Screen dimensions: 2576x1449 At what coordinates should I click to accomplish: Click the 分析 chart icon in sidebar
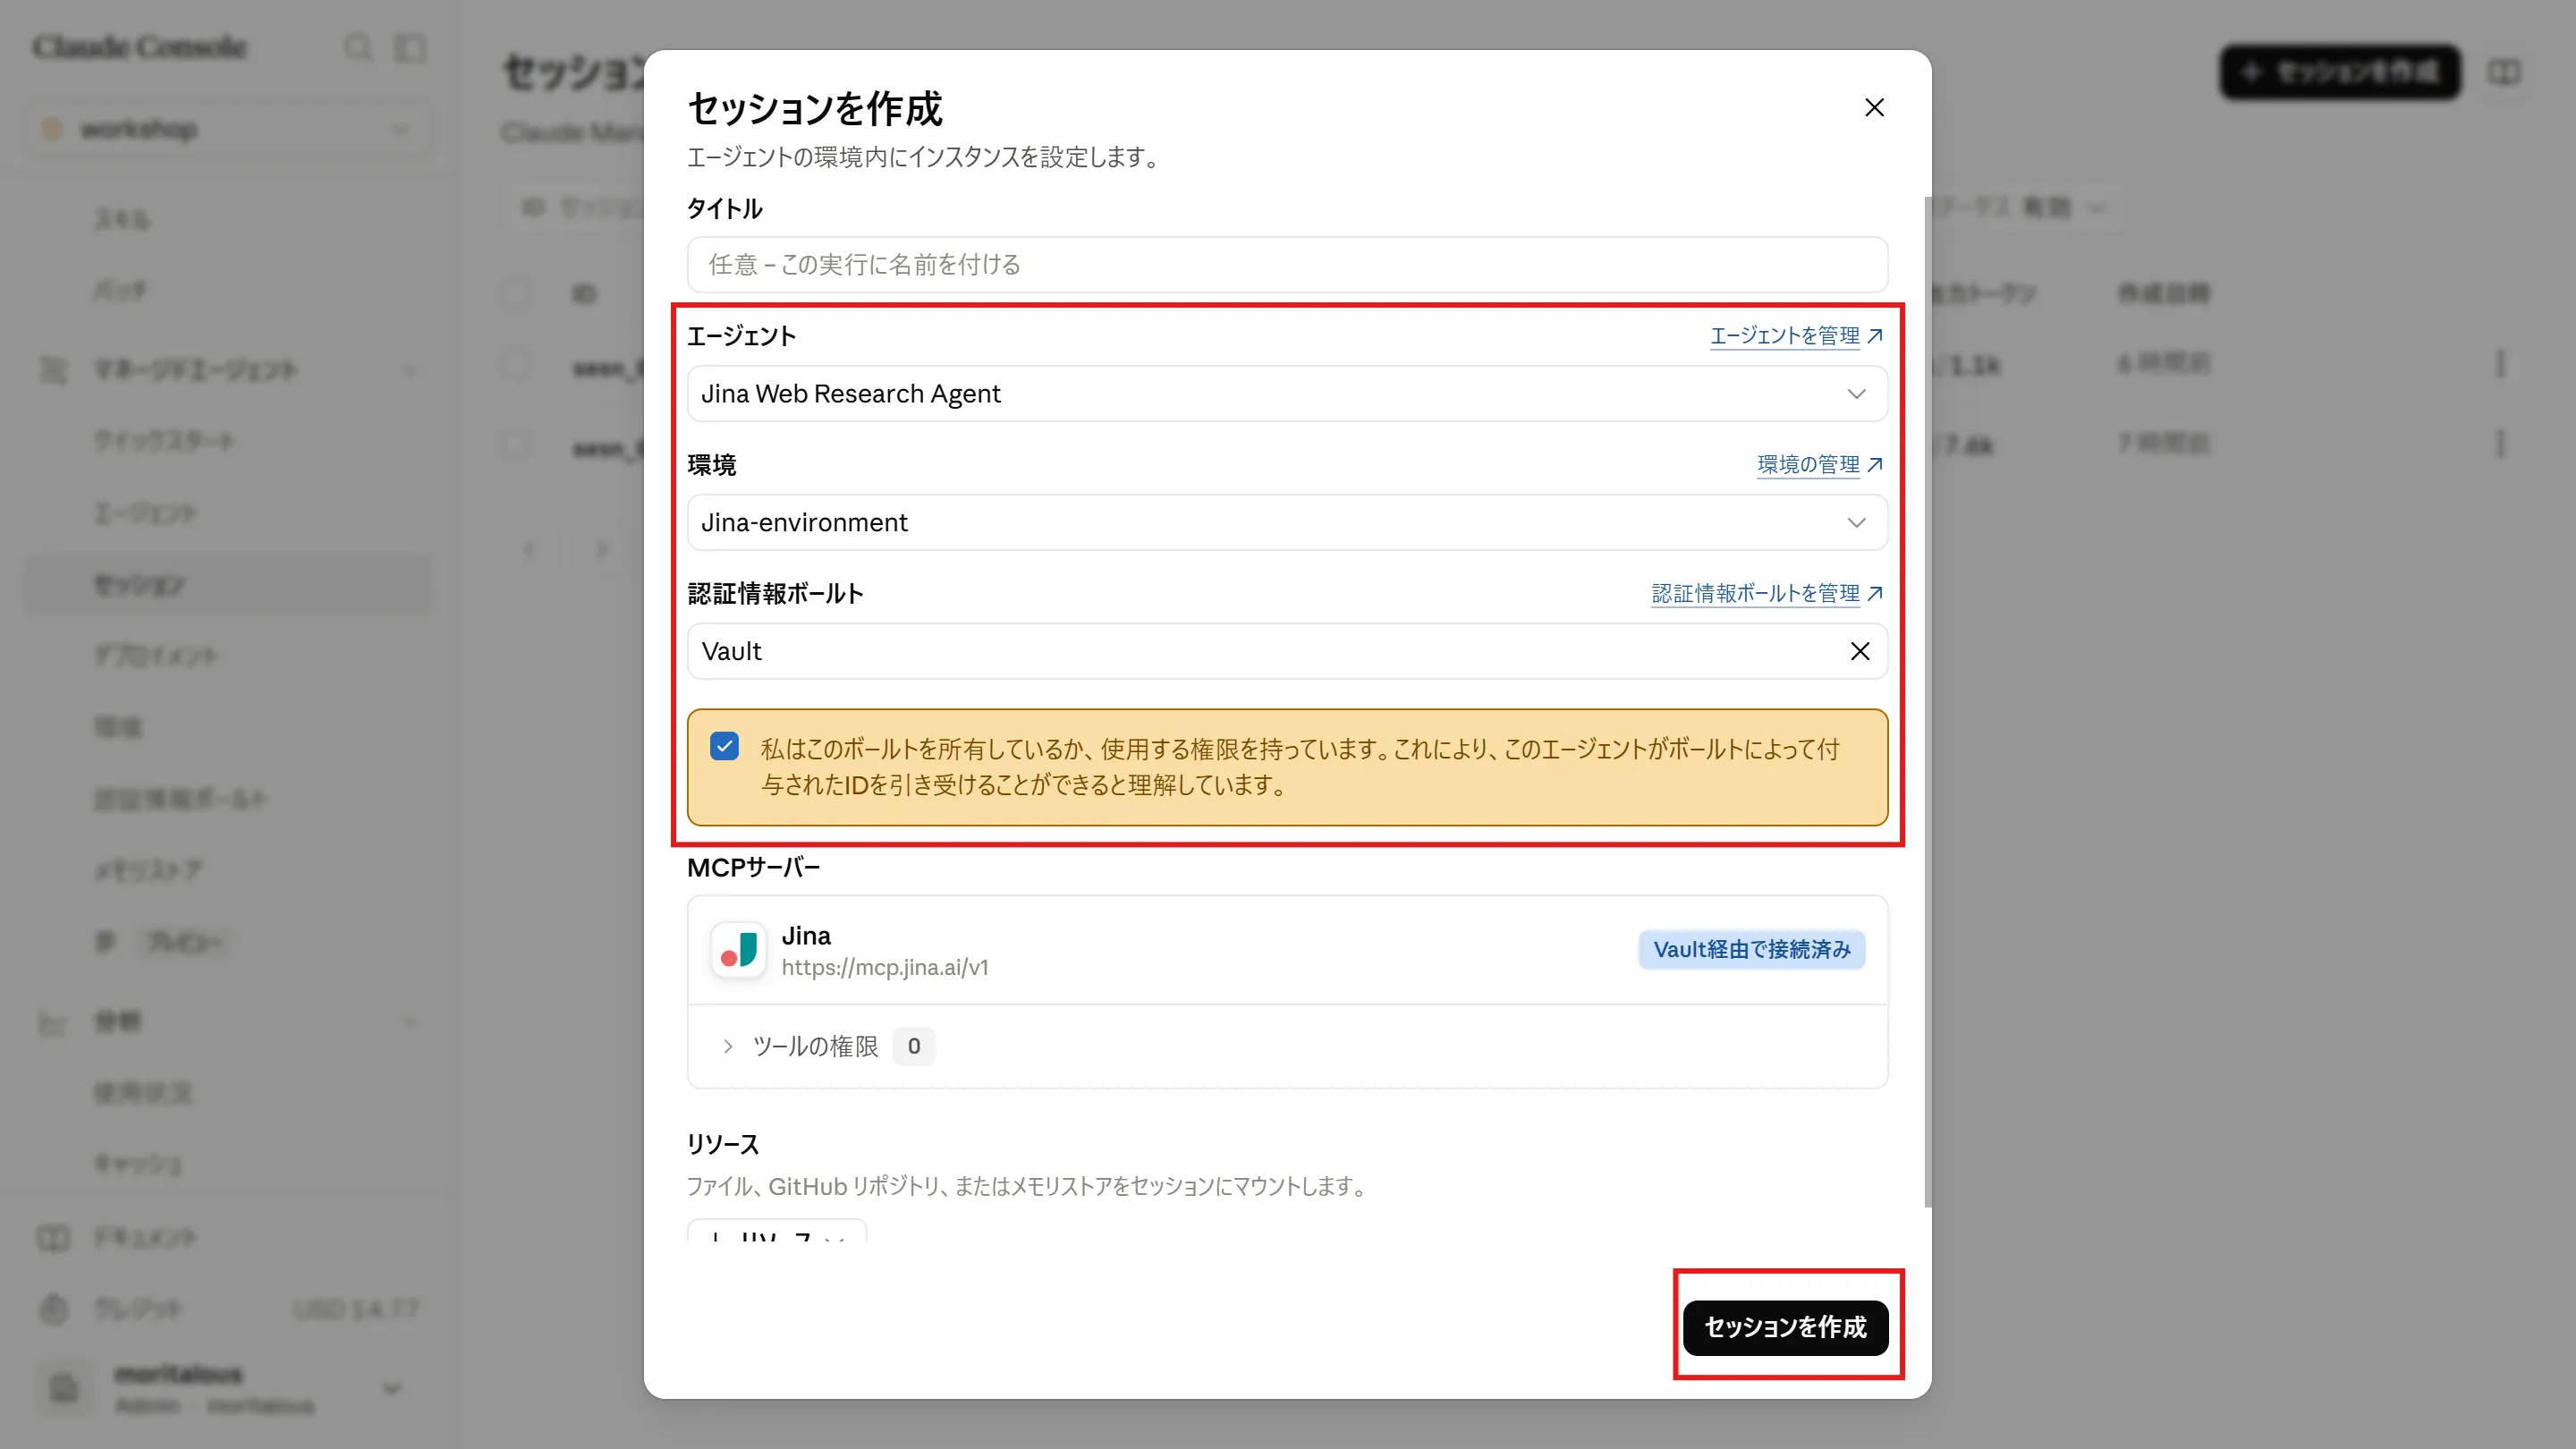point(53,1022)
